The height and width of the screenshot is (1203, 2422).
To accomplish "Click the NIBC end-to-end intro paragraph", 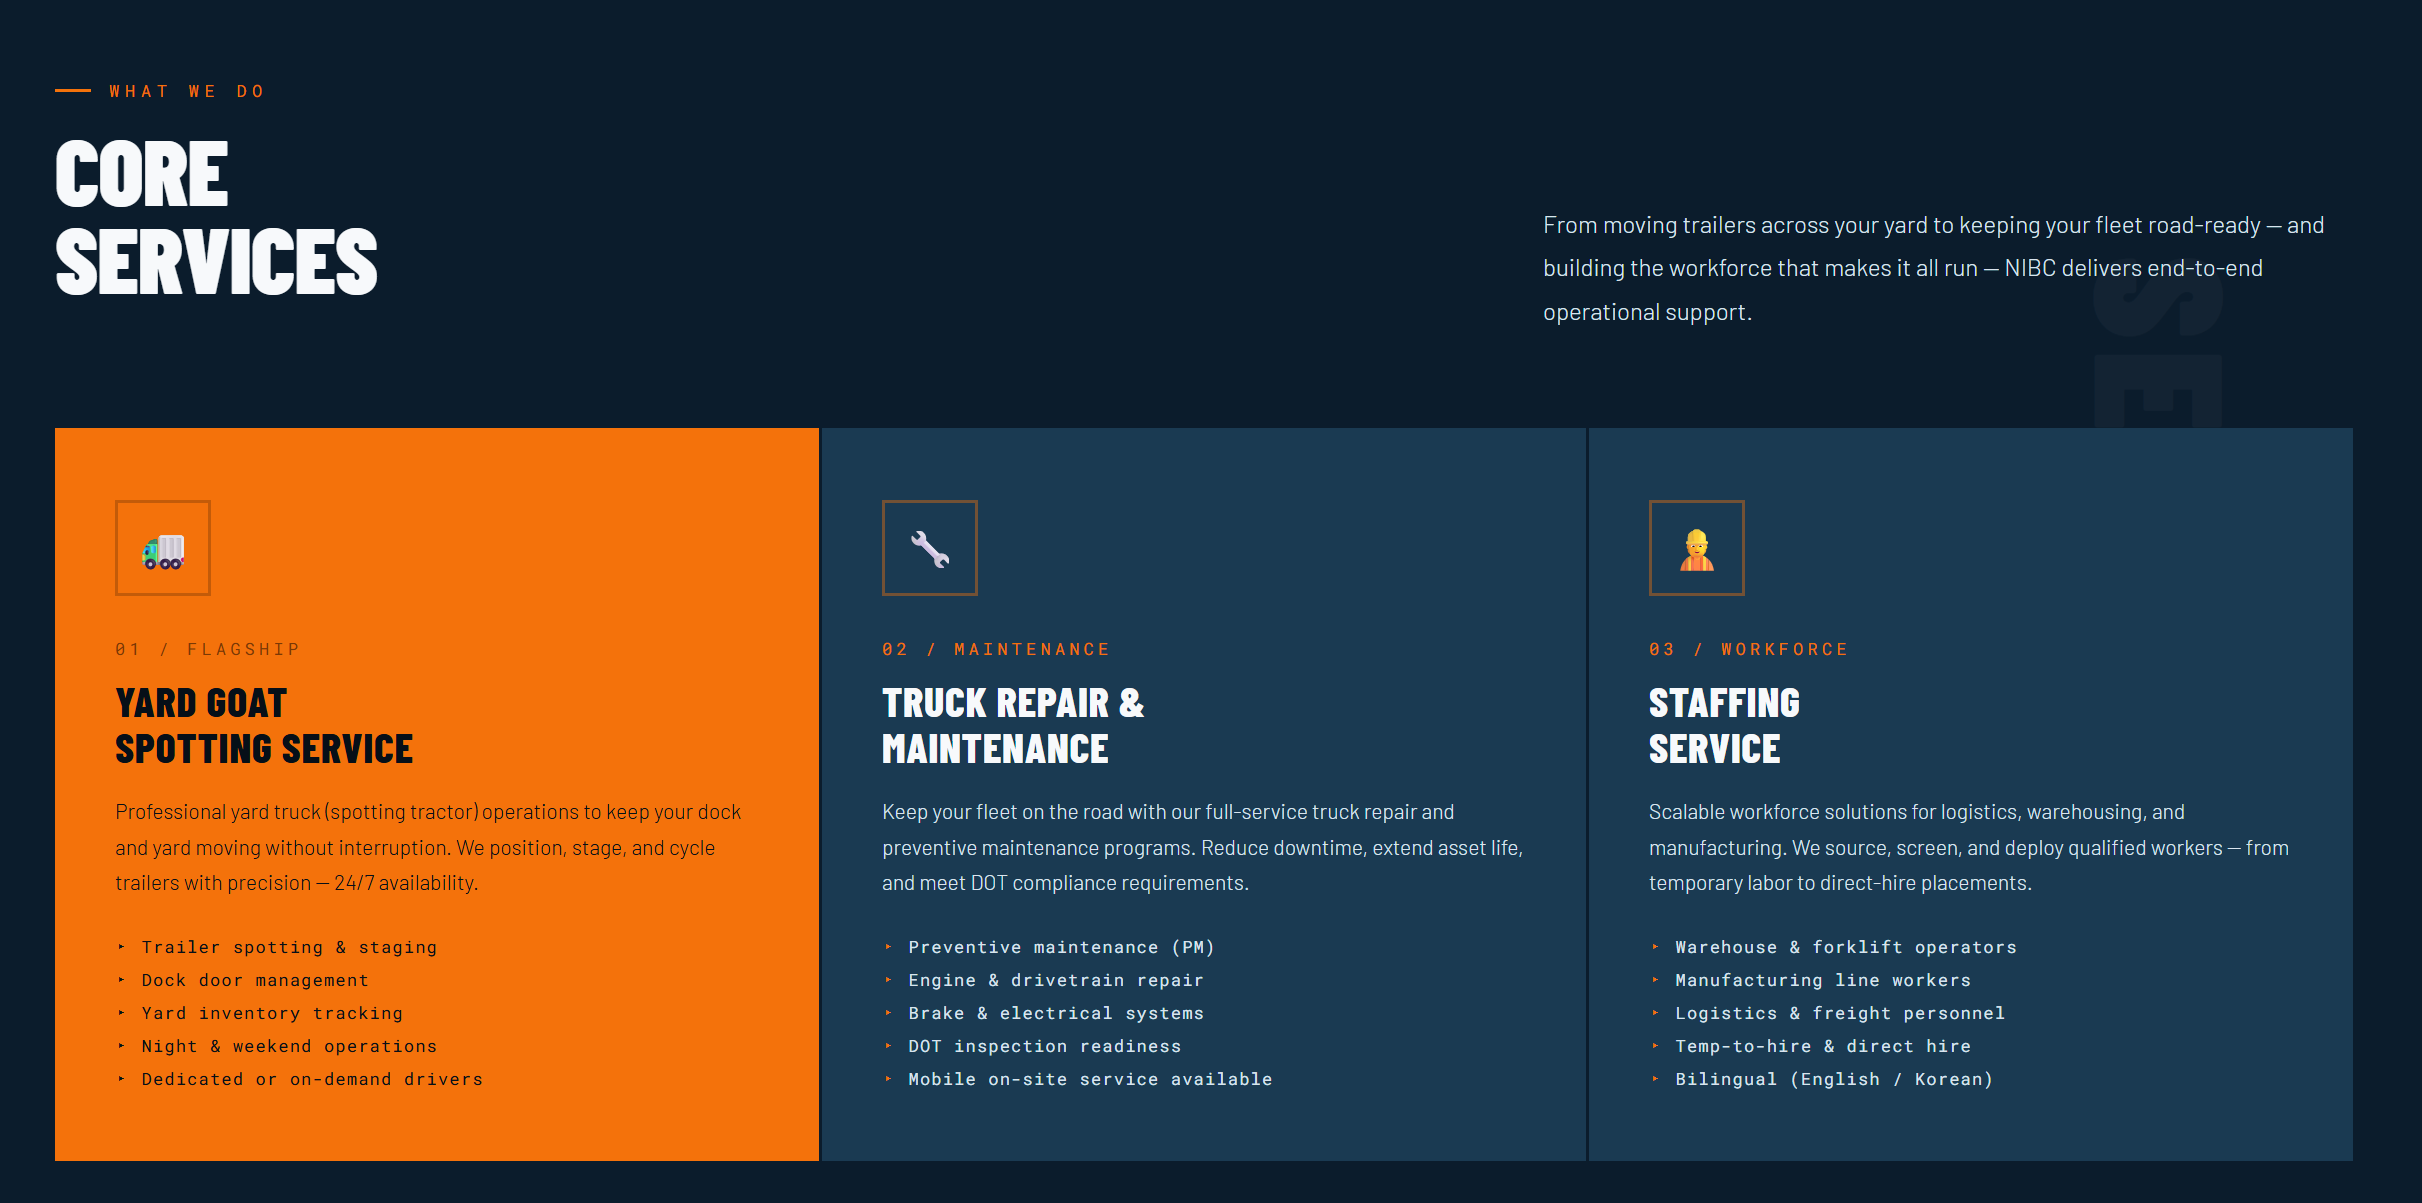I will (1932, 268).
